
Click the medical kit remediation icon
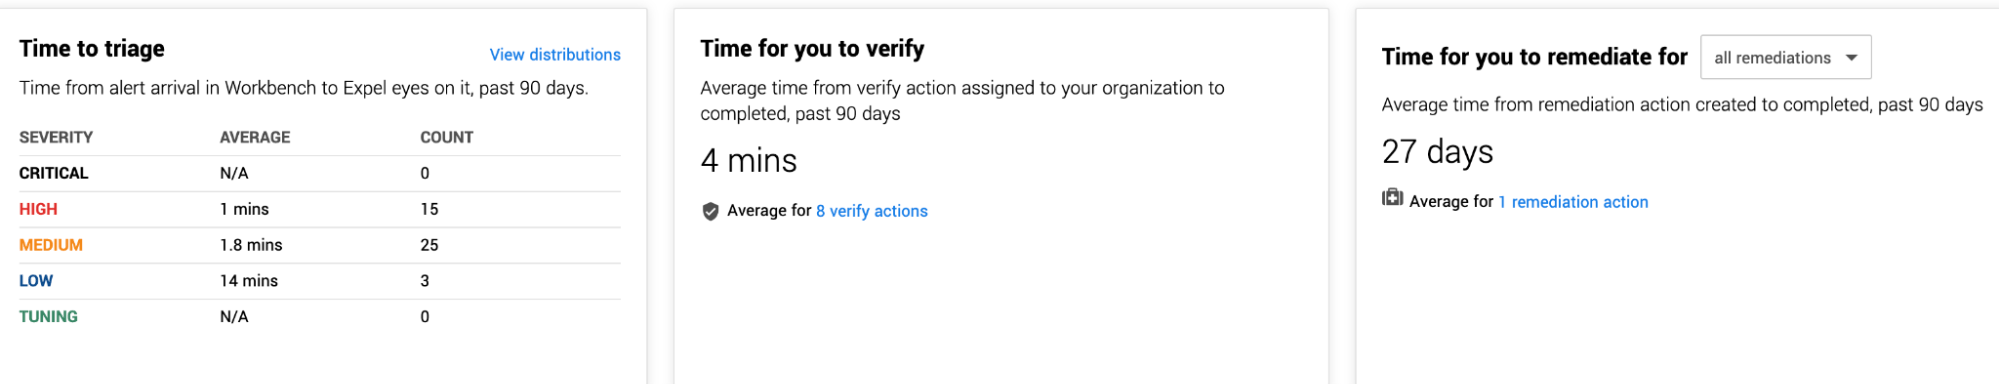point(1392,198)
